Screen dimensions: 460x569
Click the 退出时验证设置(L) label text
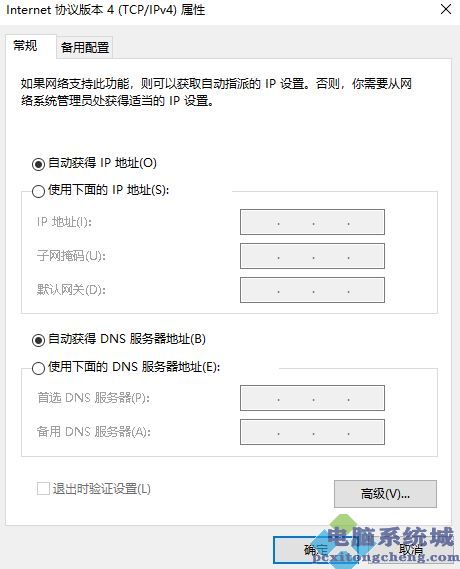point(102,489)
